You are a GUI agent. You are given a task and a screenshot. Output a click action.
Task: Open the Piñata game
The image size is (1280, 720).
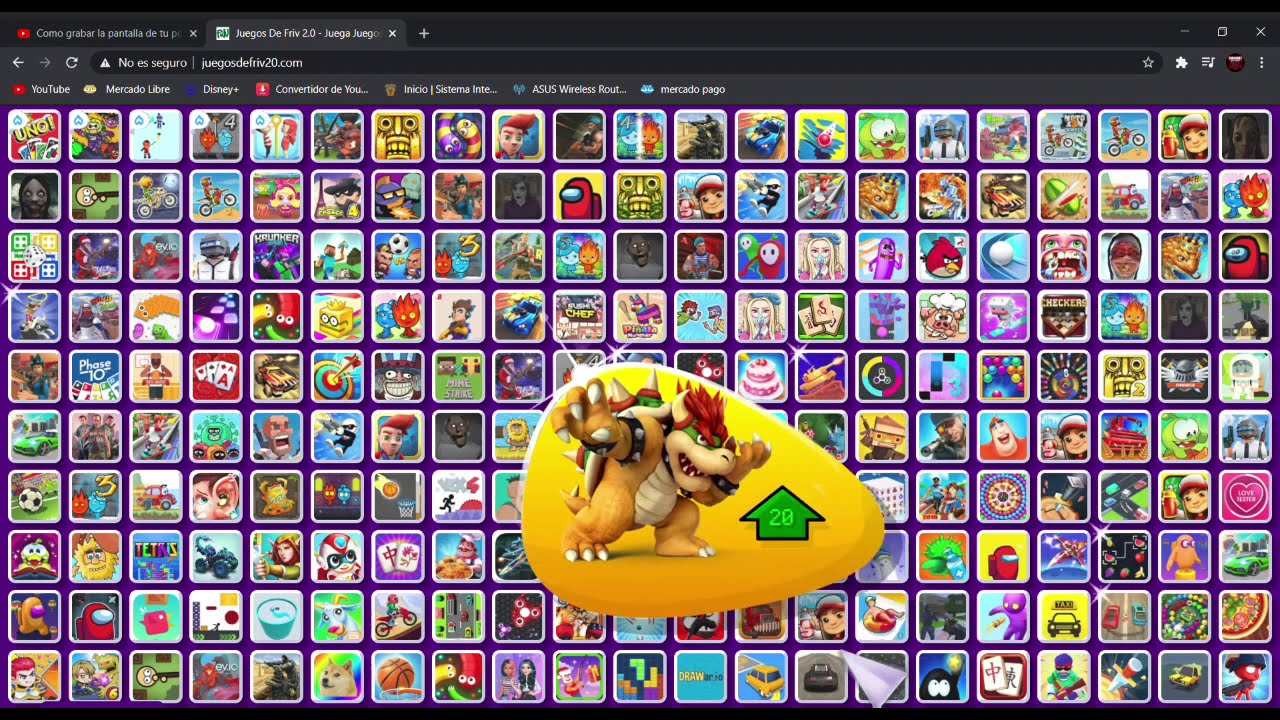[640, 316]
